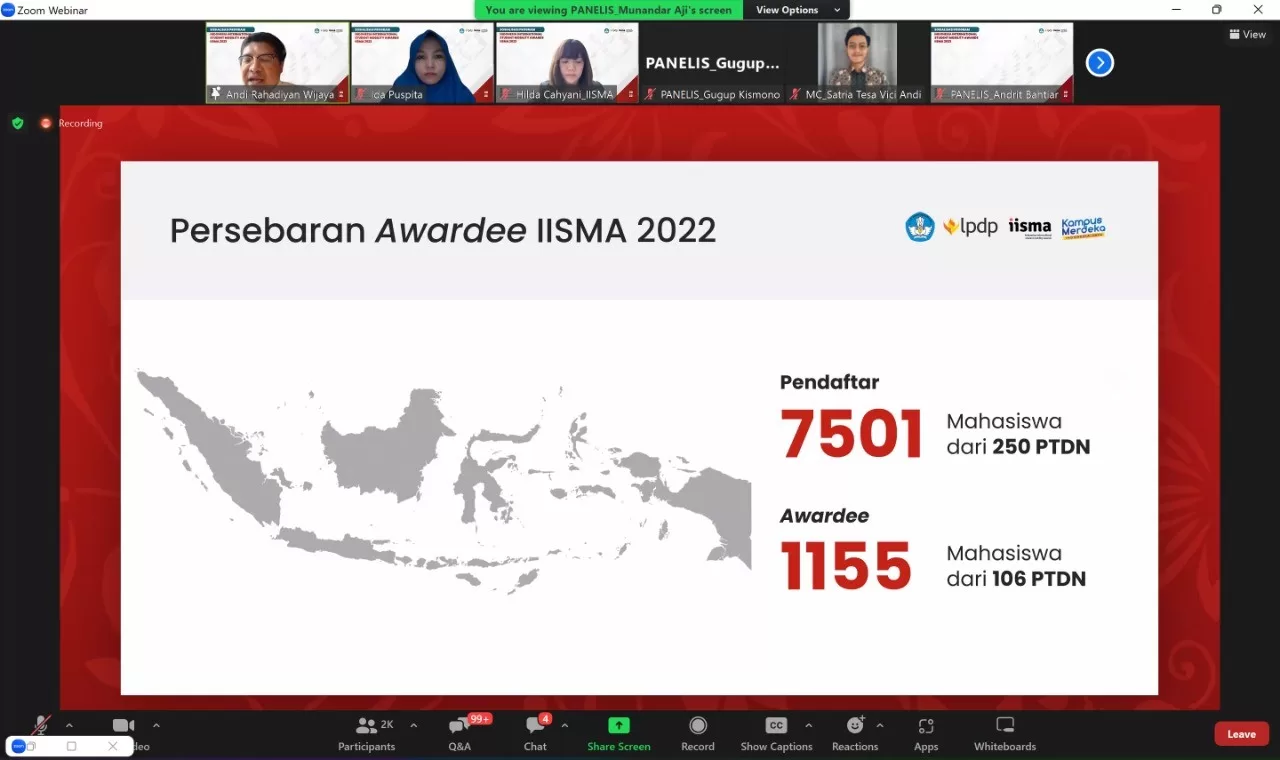Select Iqa Puspita's video thumbnail
The image size is (1280, 760).
(422, 62)
